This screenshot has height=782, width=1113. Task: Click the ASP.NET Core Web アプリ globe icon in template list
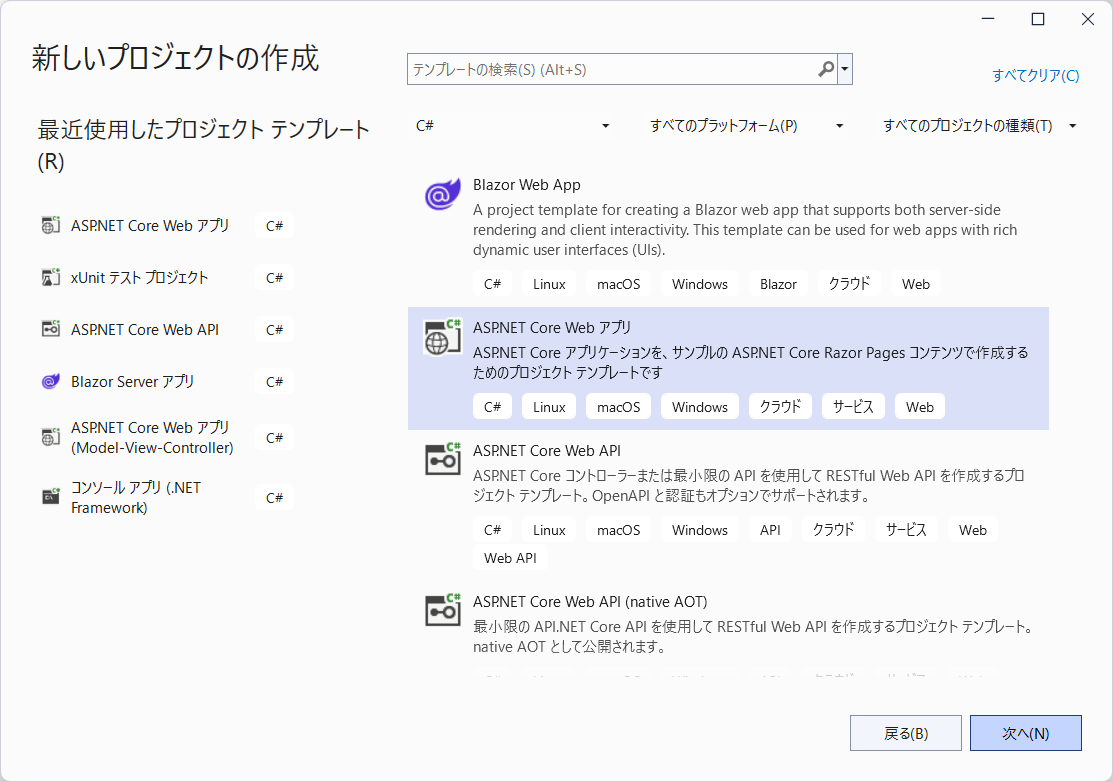pos(443,338)
